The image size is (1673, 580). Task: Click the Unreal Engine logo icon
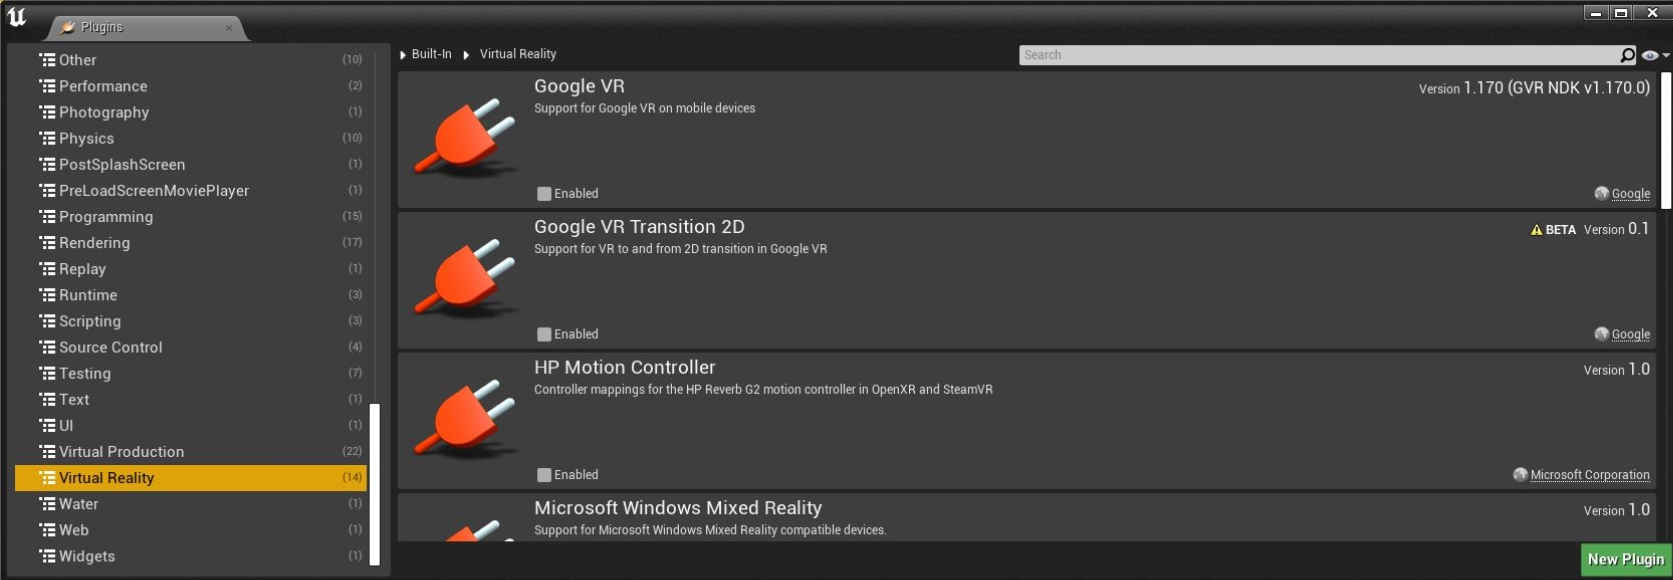pyautogui.click(x=17, y=17)
